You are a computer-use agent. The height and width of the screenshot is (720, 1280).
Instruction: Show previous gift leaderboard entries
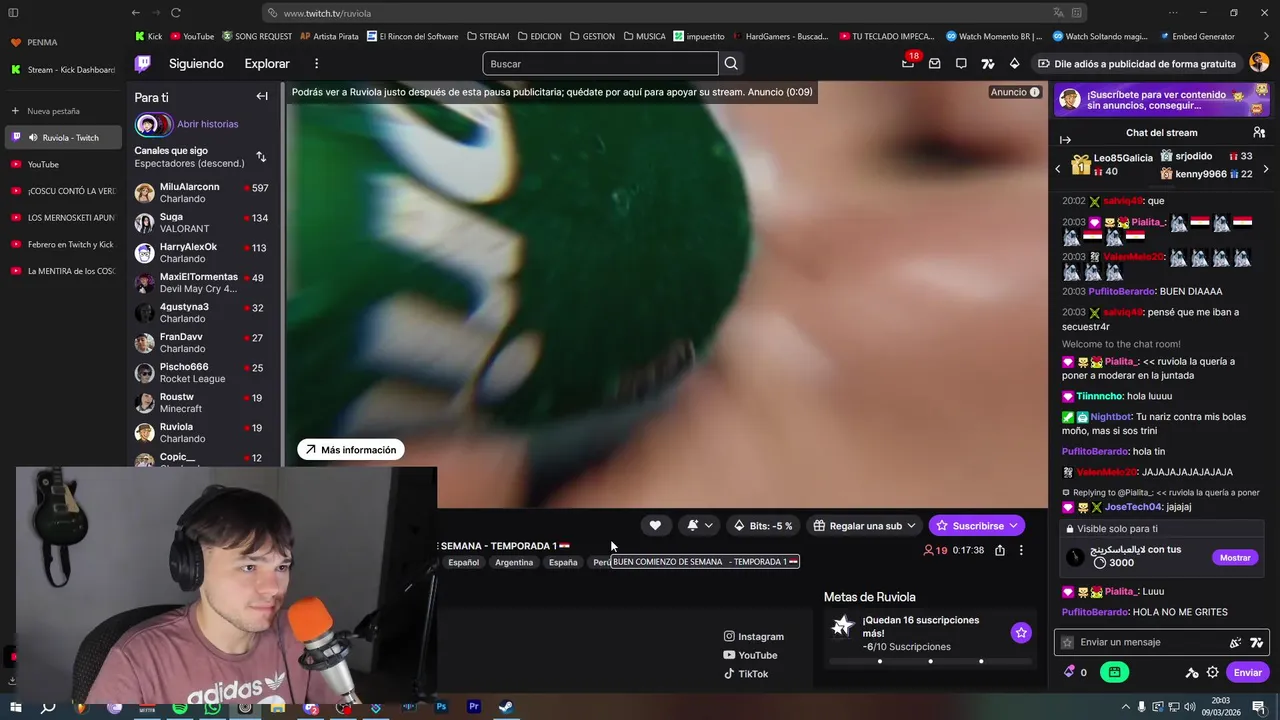(1058, 169)
